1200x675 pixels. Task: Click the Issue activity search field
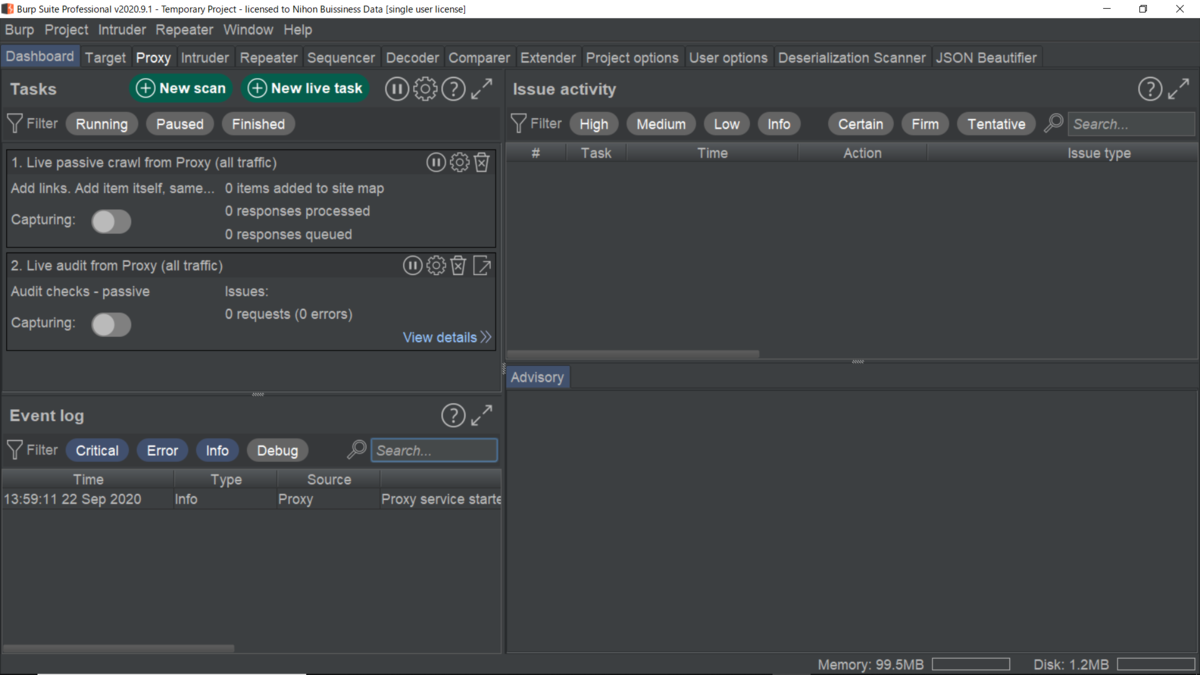coord(1131,124)
